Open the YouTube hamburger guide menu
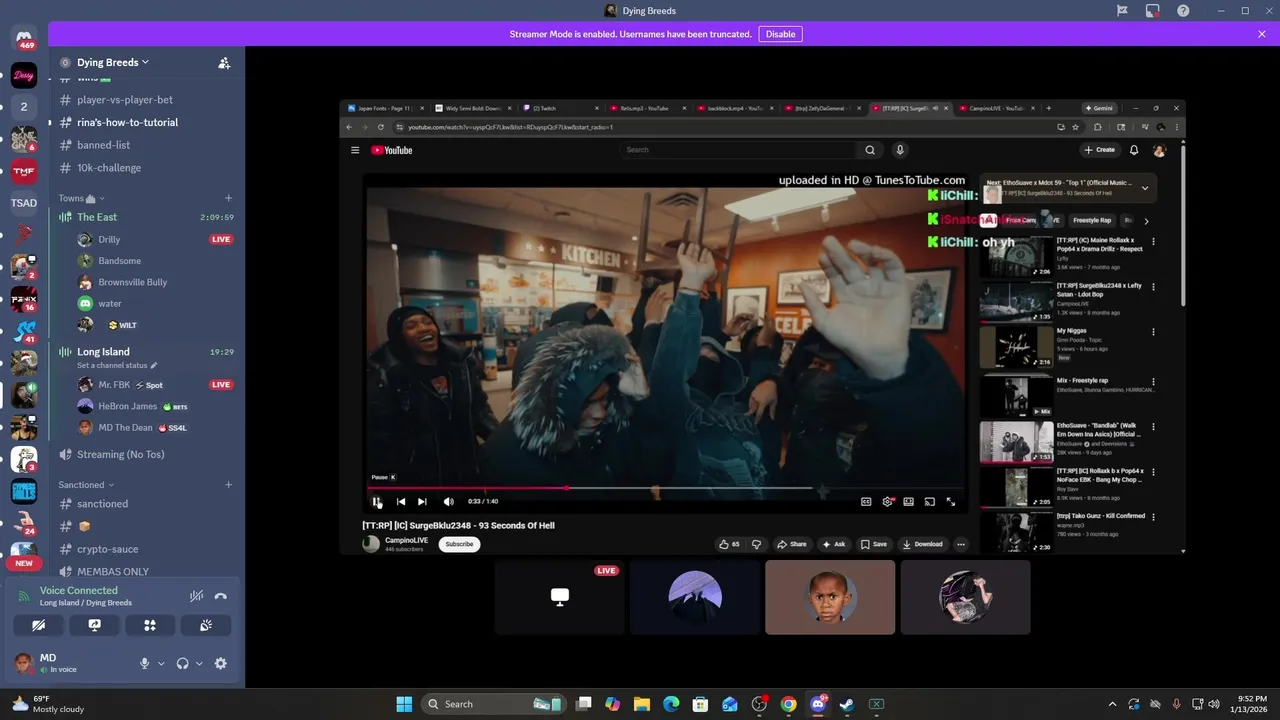The width and height of the screenshot is (1280, 720). coord(354,150)
